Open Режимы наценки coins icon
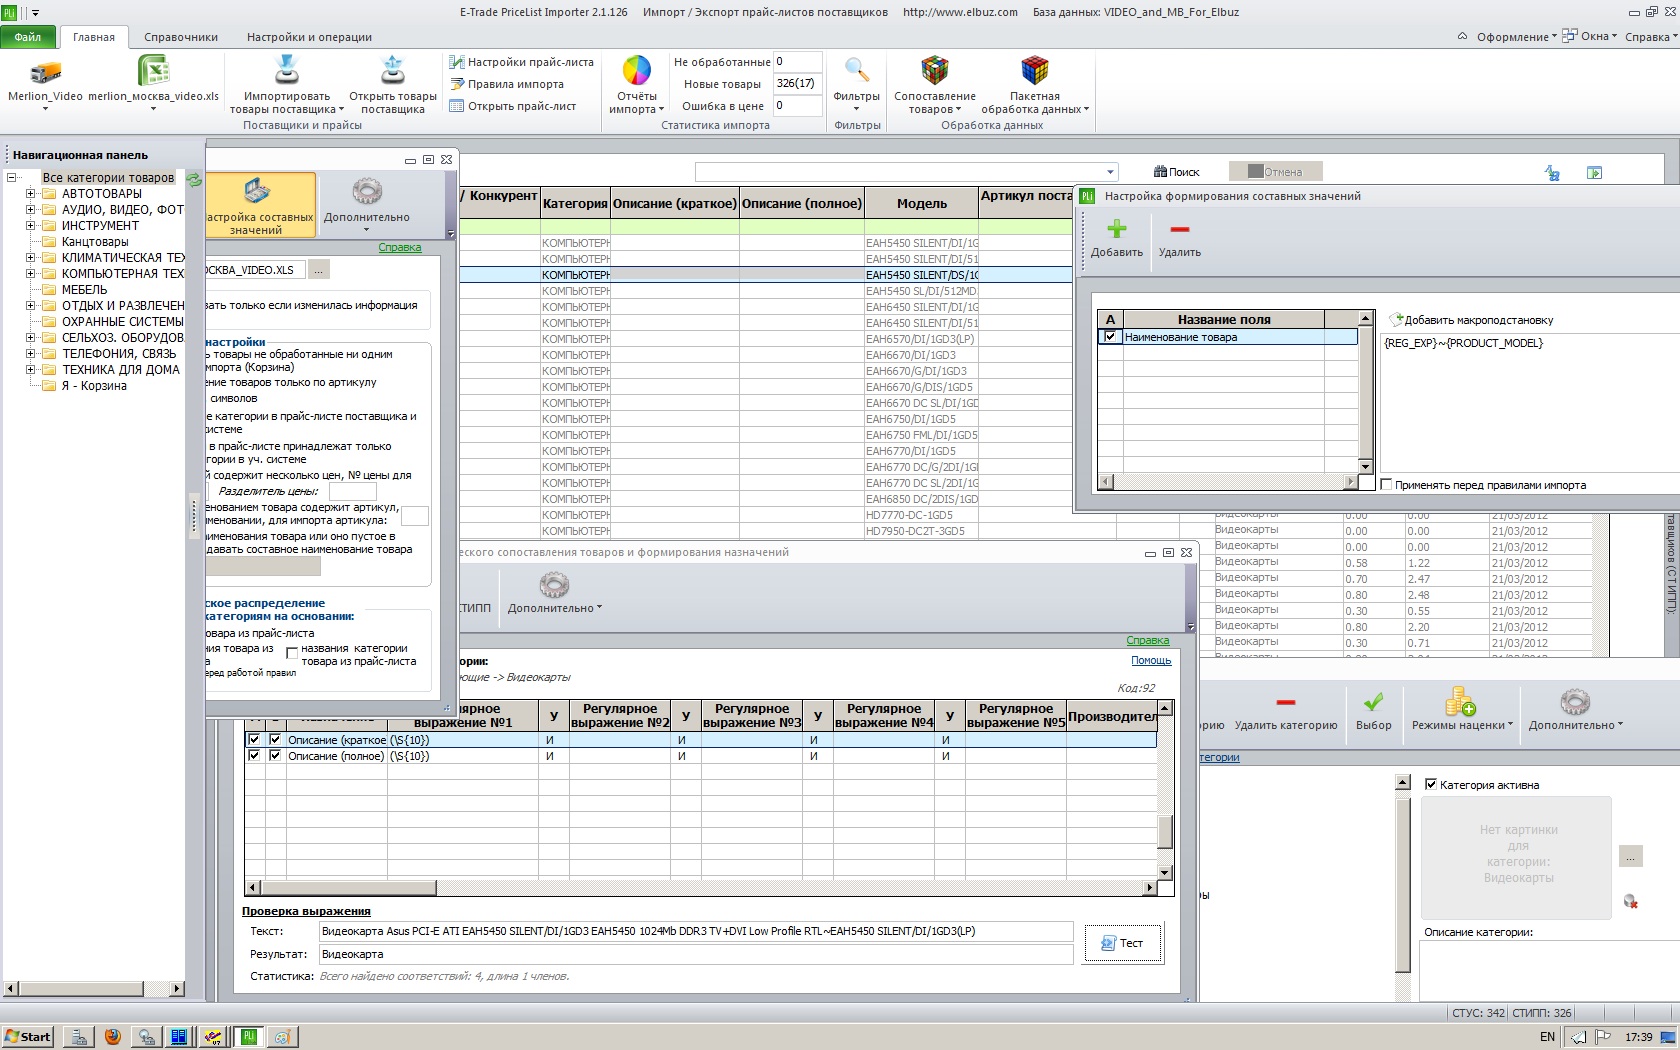The width and height of the screenshot is (1680, 1050). tap(1461, 701)
